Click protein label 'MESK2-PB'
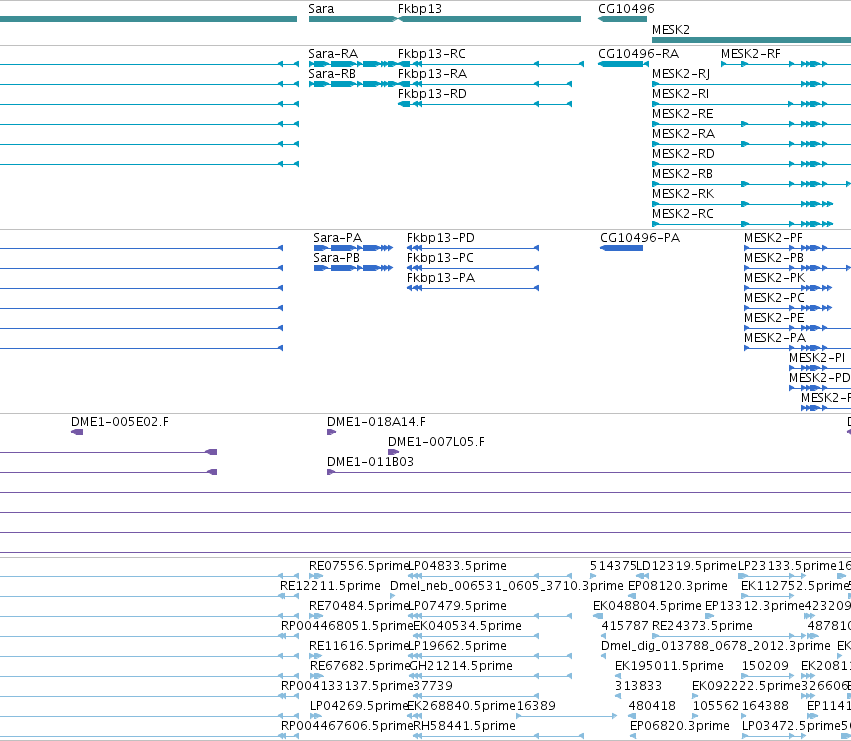Screen dimensions: 851x741 pyautogui.click(x=774, y=258)
